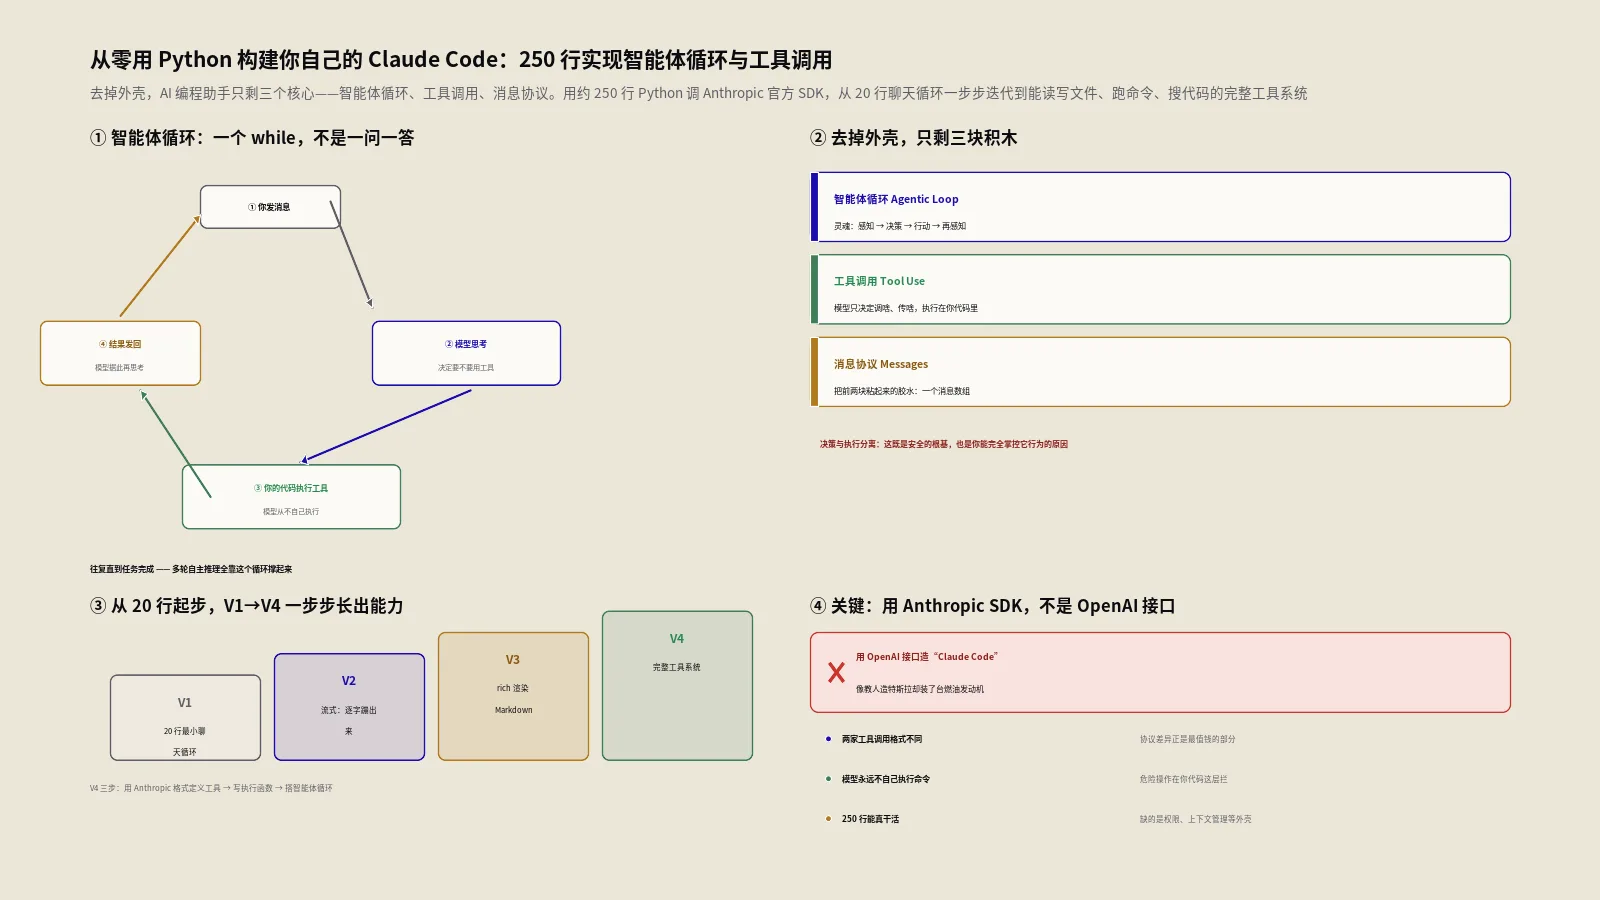The height and width of the screenshot is (900, 1600).
Task: Click the '消息协议 Messages' card title
Action: pyautogui.click(x=881, y=364)
